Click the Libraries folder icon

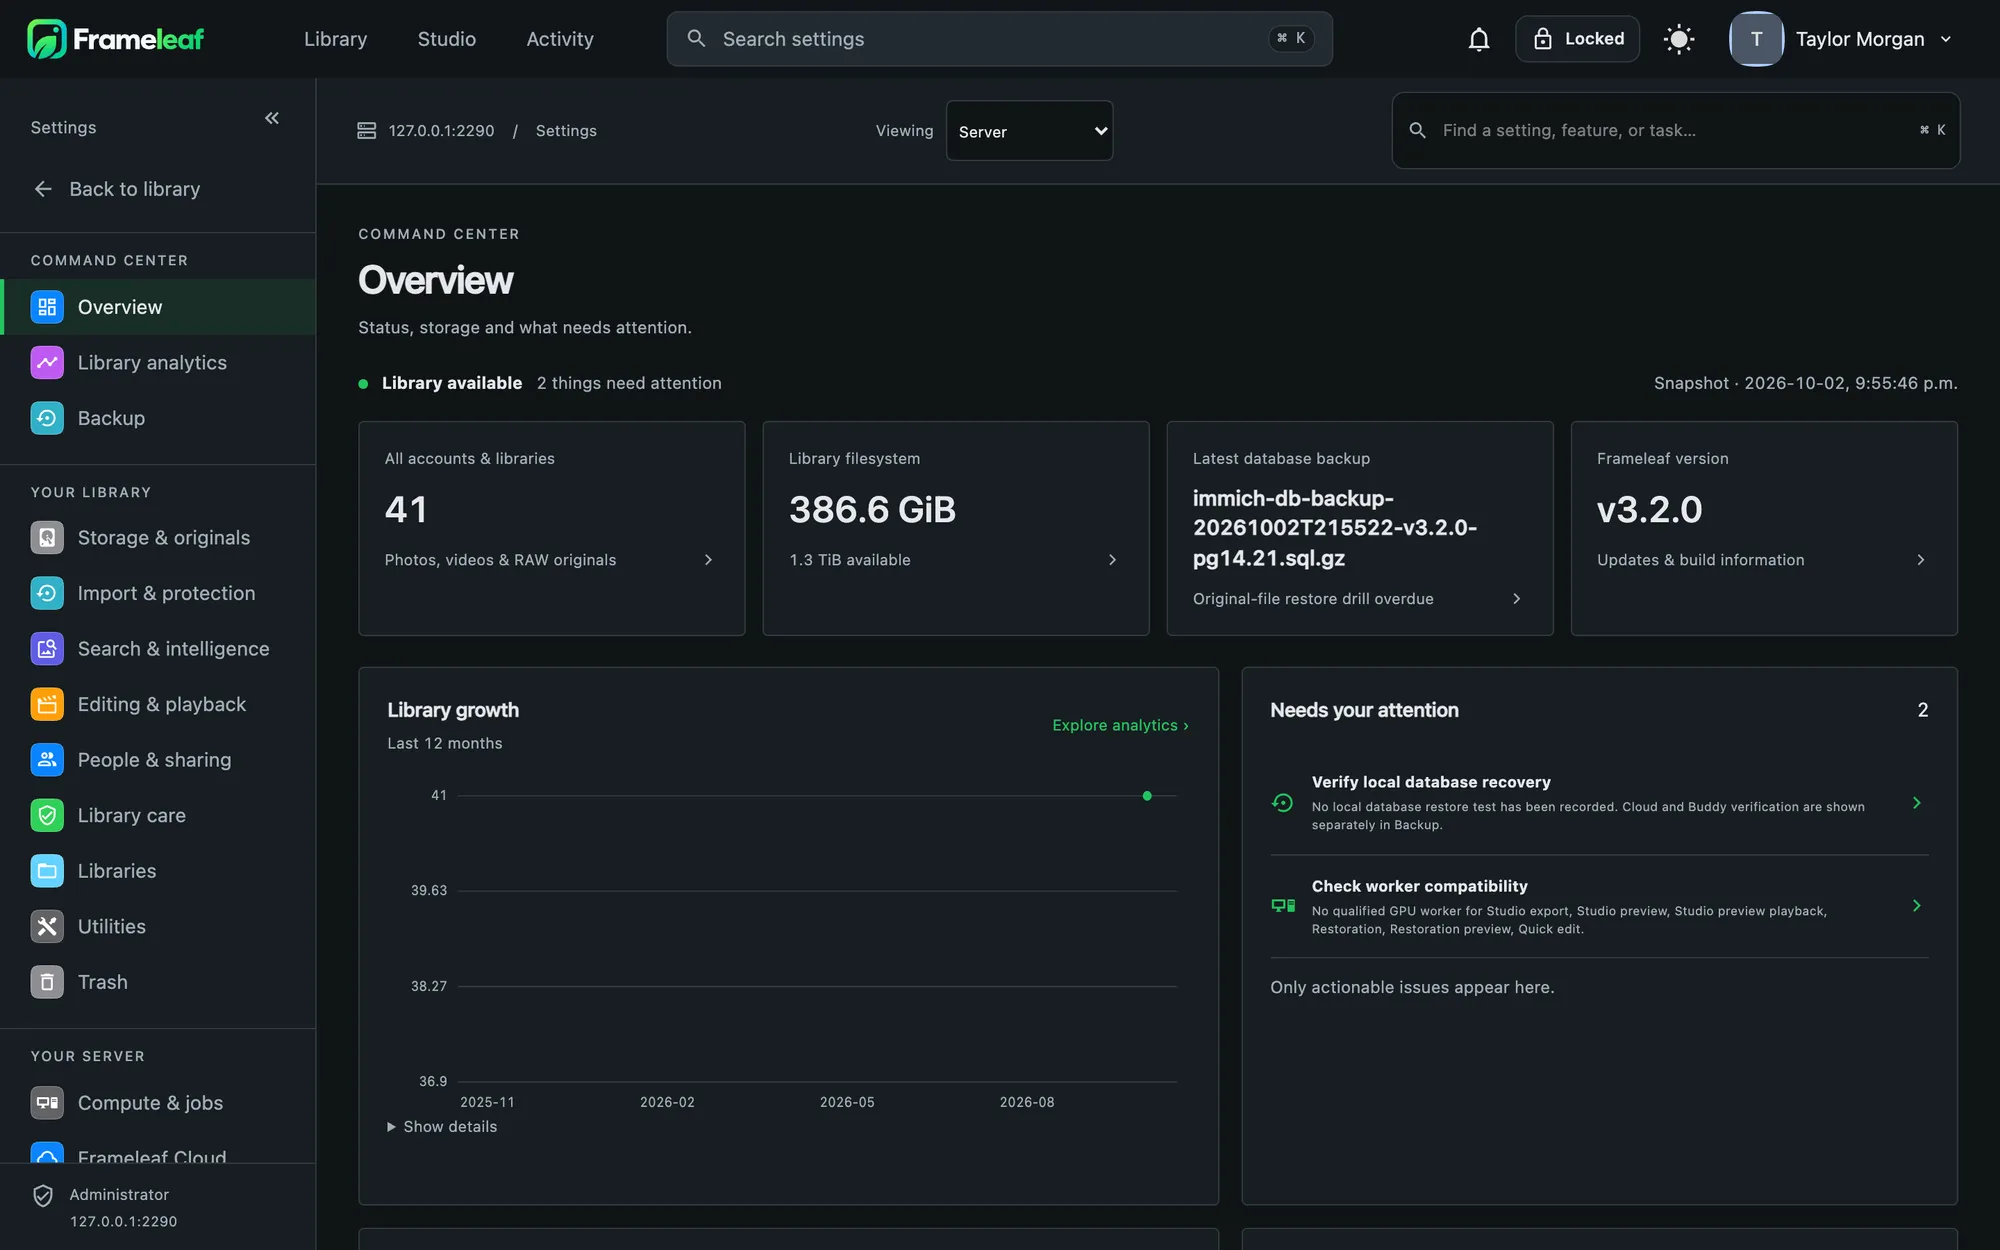(47, 871)
